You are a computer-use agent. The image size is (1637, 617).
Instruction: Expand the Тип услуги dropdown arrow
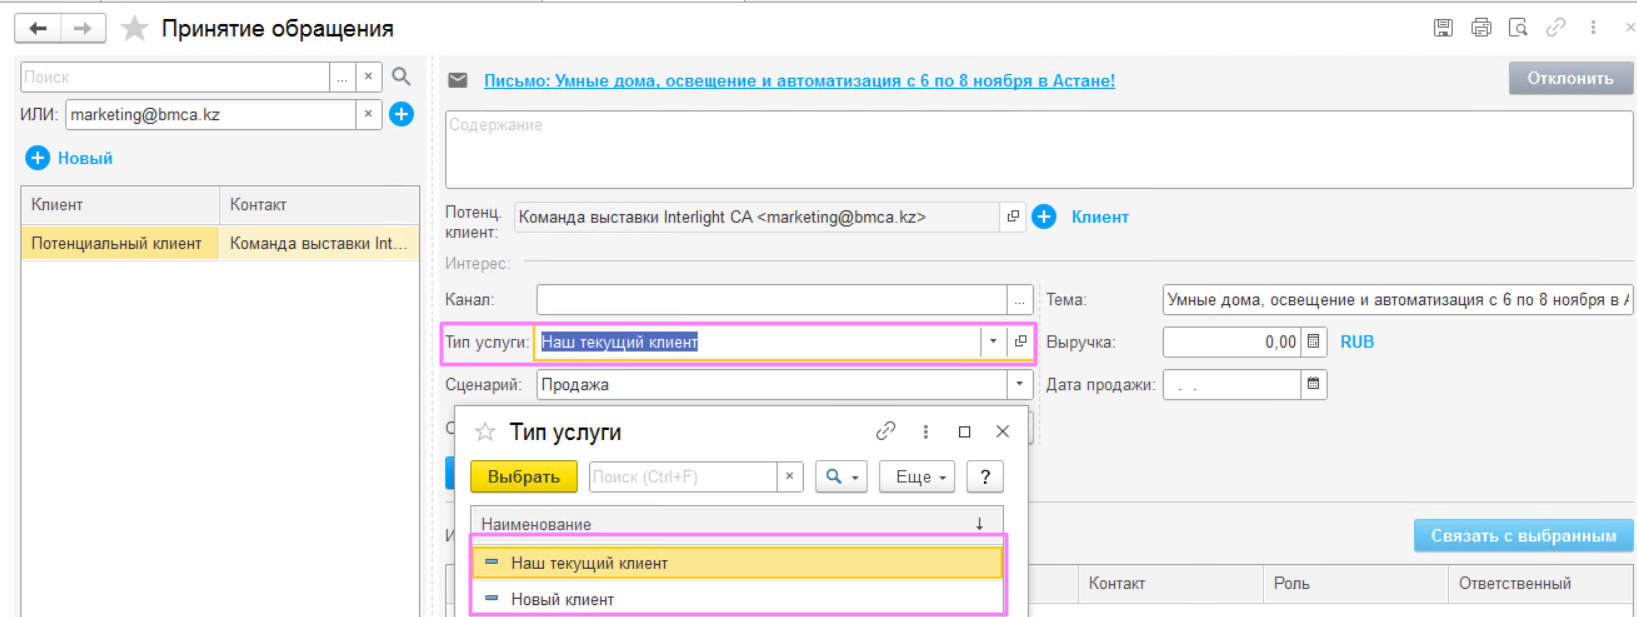pos(993,342)
